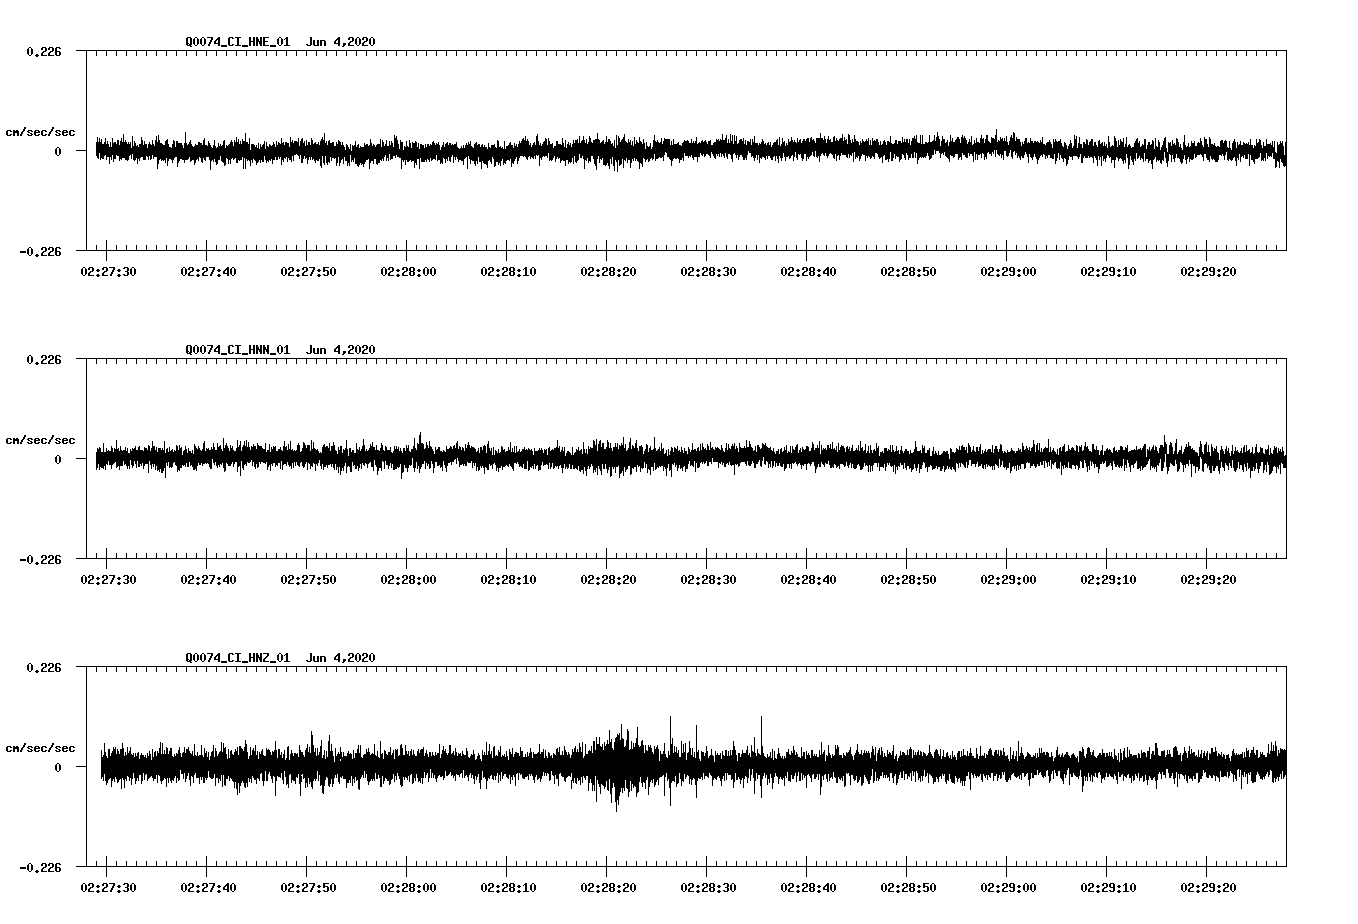Click the 0 axis label of HNE plot
Viewport: 1358px width, 924px height.
pyautogui.click(x=58, y=151)
